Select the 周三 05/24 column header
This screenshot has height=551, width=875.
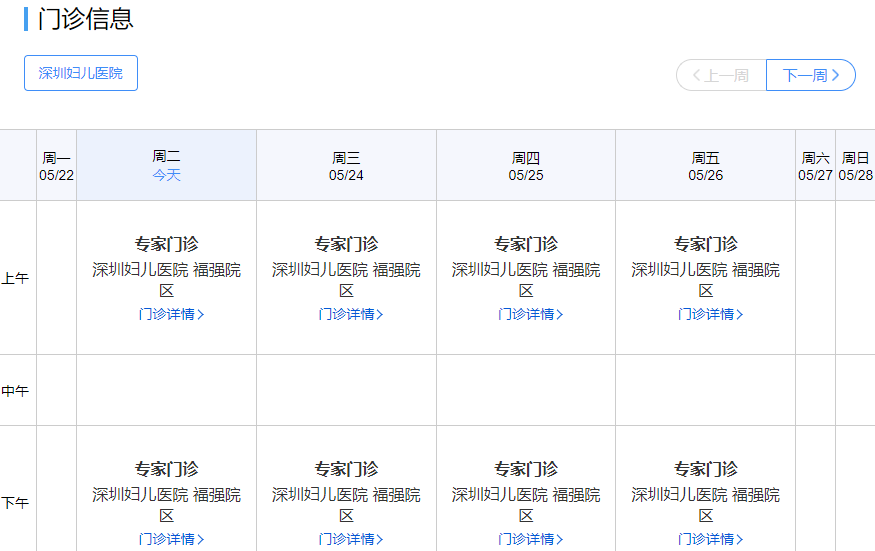[346, 166]
